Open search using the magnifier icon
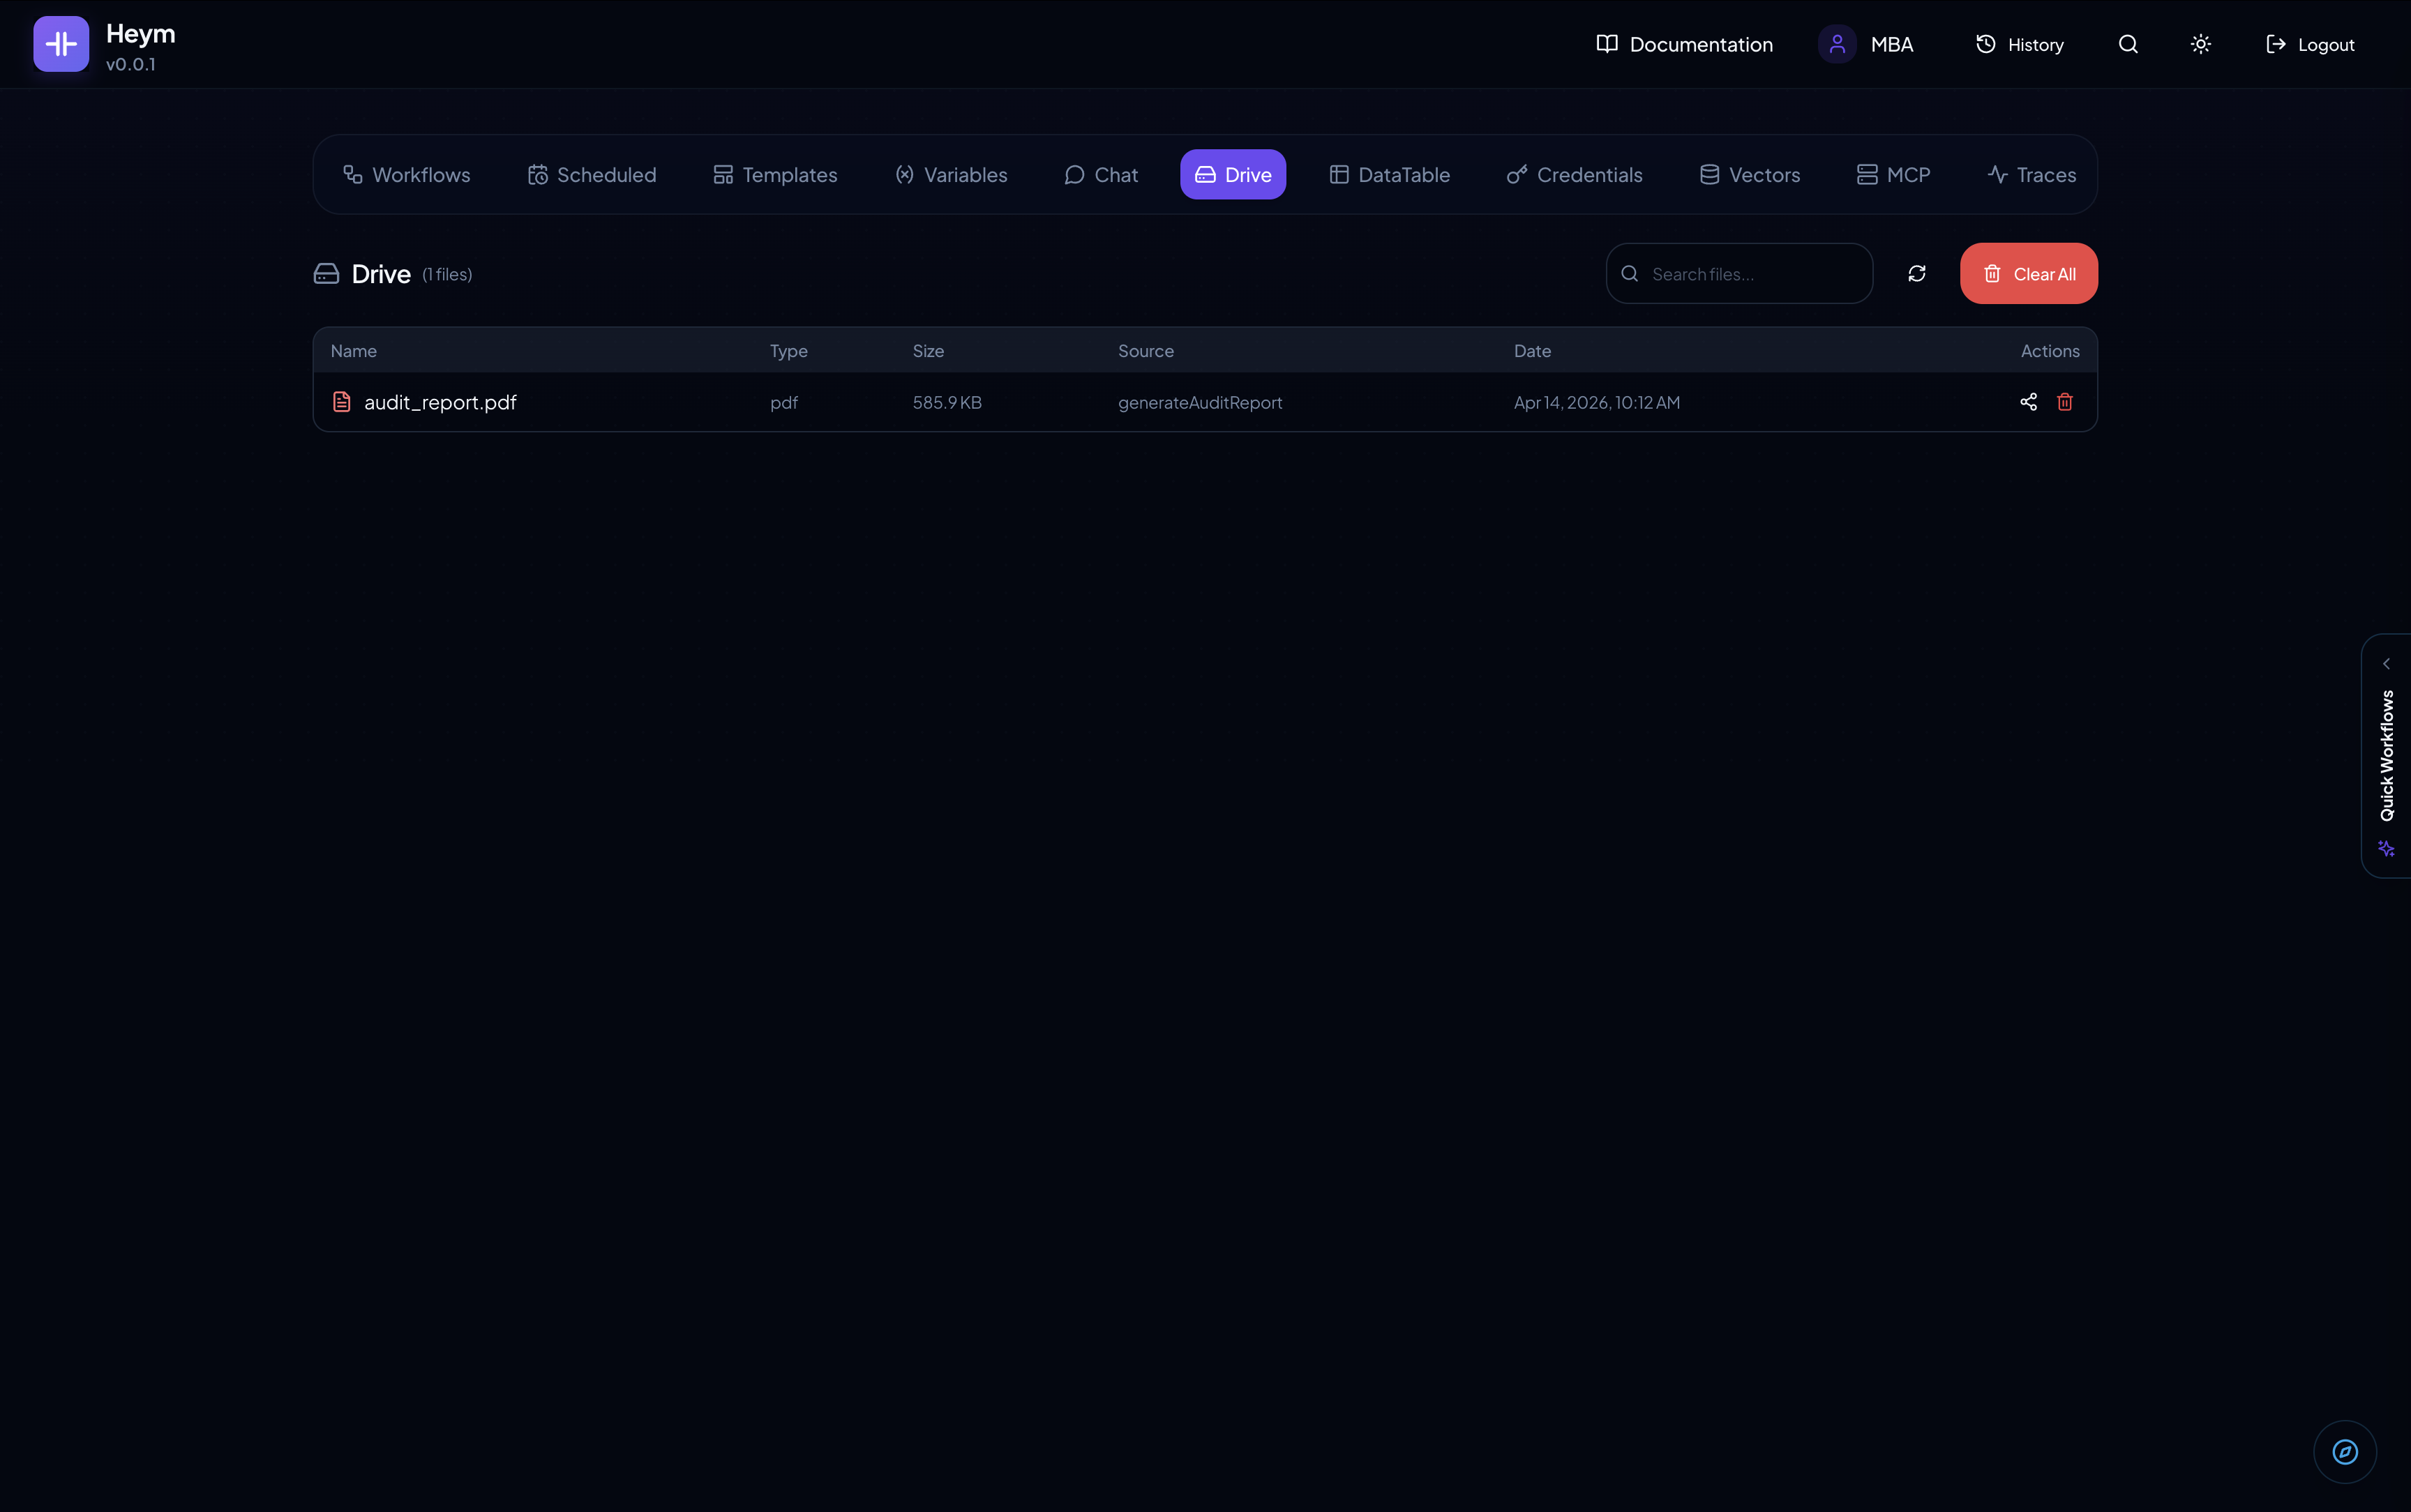The image size is (2411, 1512). pyautogui.click(x=2128, y=44)
